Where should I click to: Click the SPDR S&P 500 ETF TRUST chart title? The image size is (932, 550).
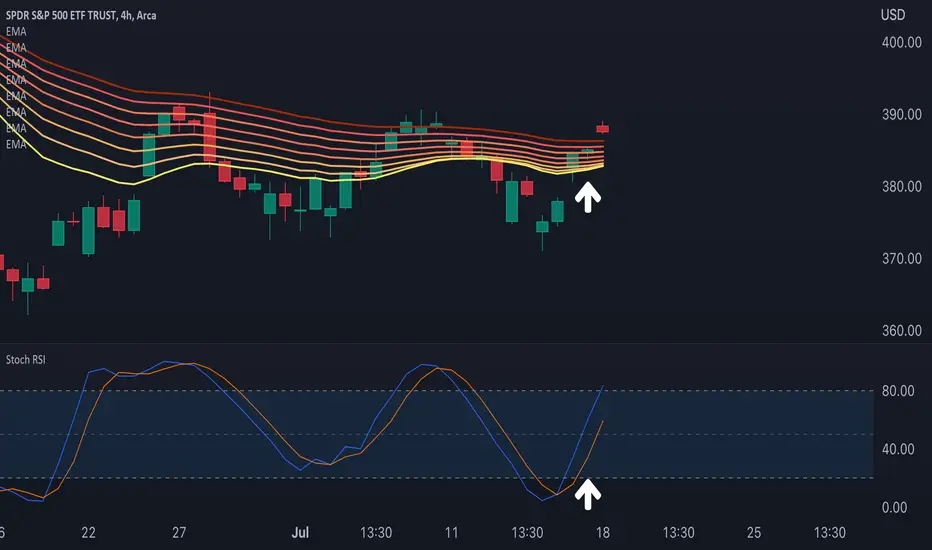point(81,15)
